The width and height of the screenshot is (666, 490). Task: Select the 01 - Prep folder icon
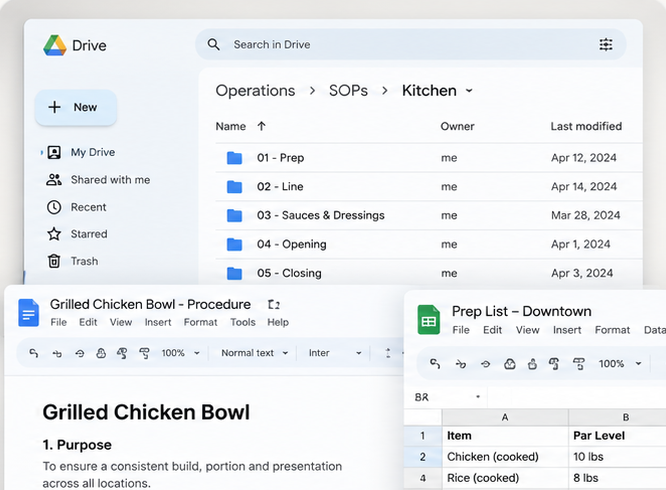(234, 158)
